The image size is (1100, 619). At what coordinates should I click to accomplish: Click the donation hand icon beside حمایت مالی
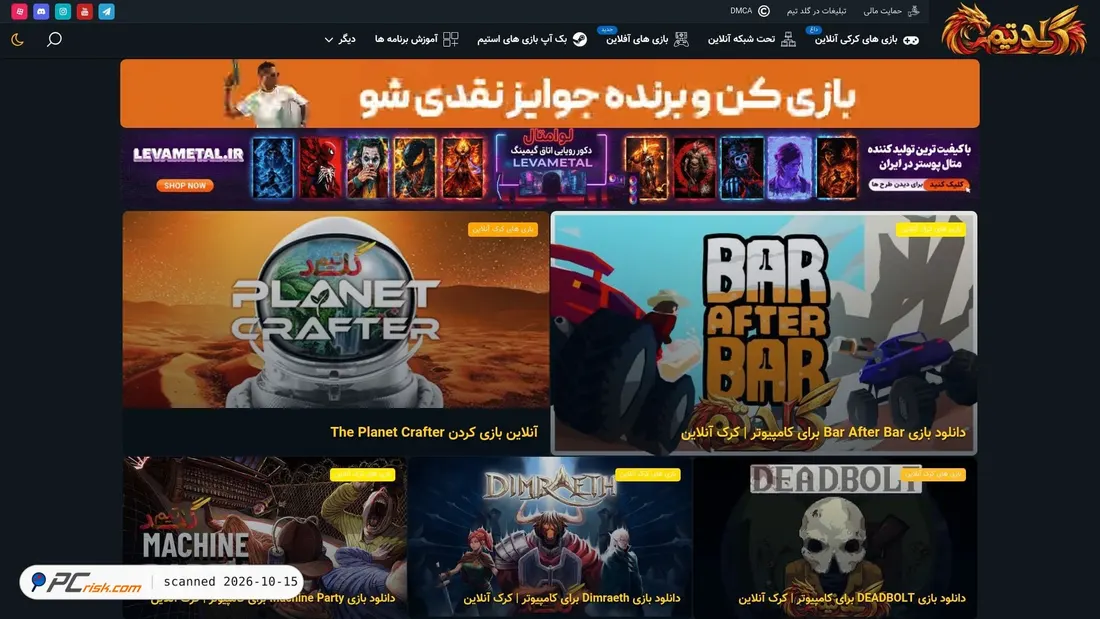click(913, 11)
